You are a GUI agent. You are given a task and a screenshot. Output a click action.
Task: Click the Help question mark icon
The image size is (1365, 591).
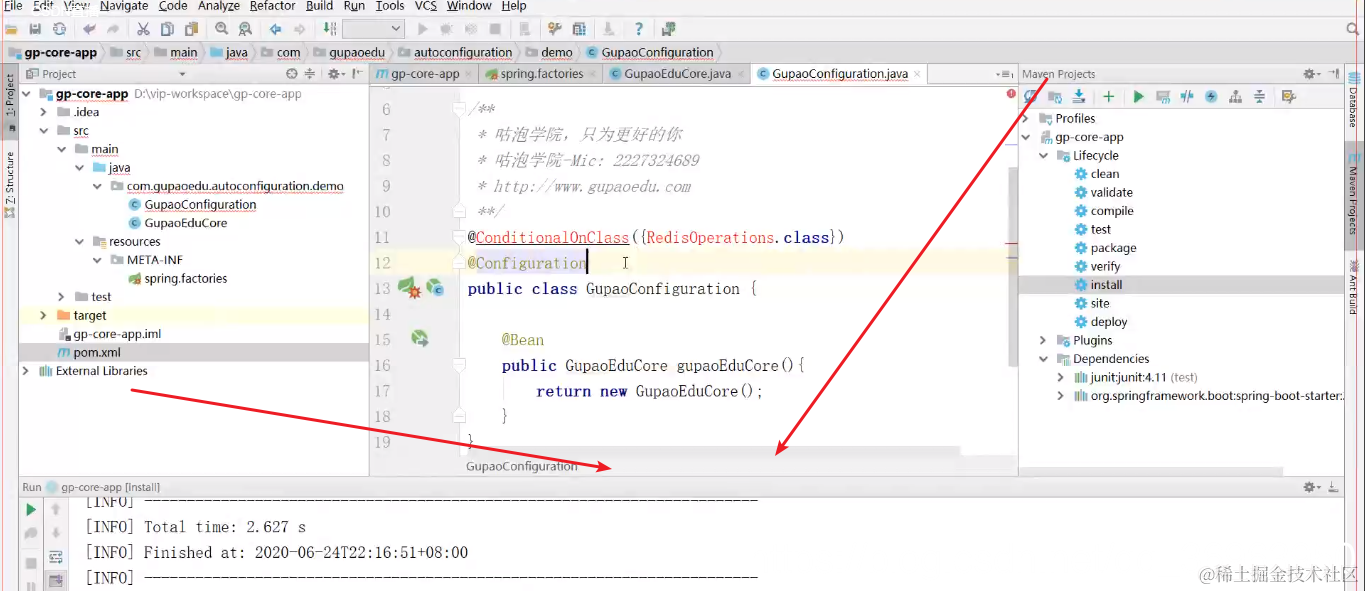pos(639,29)
